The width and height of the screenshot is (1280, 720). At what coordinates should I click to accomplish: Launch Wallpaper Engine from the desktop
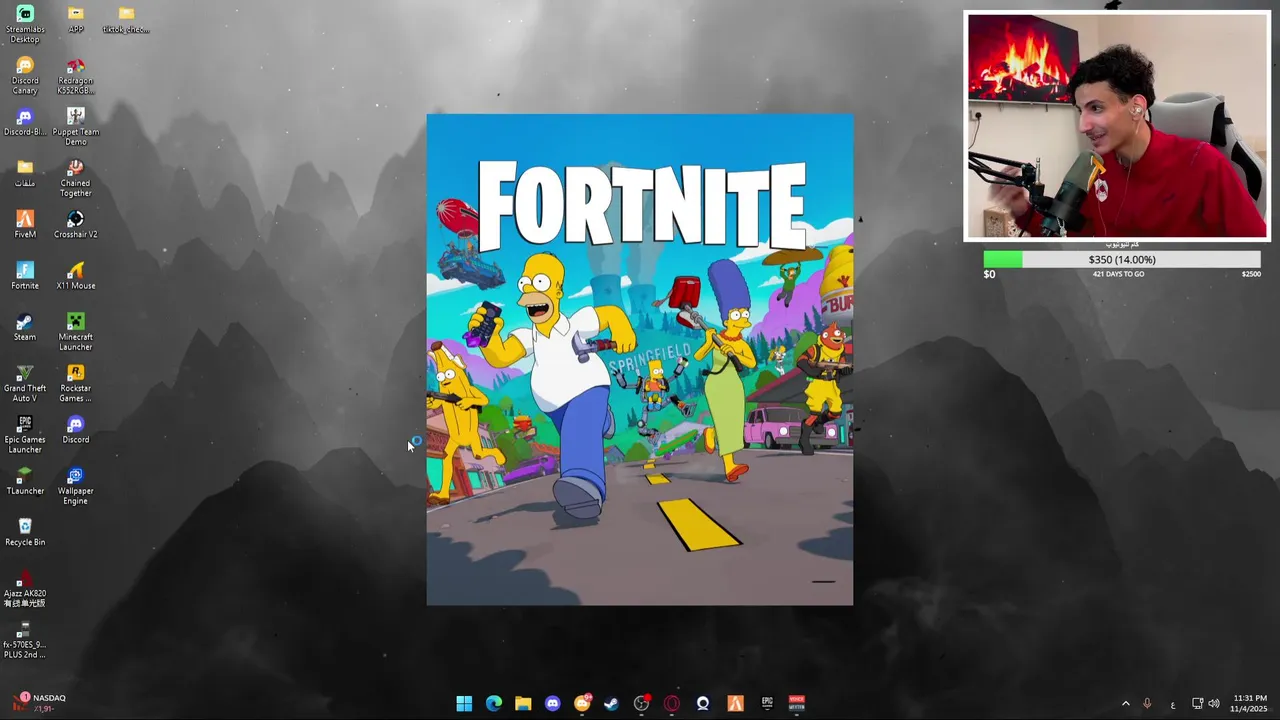76,485
